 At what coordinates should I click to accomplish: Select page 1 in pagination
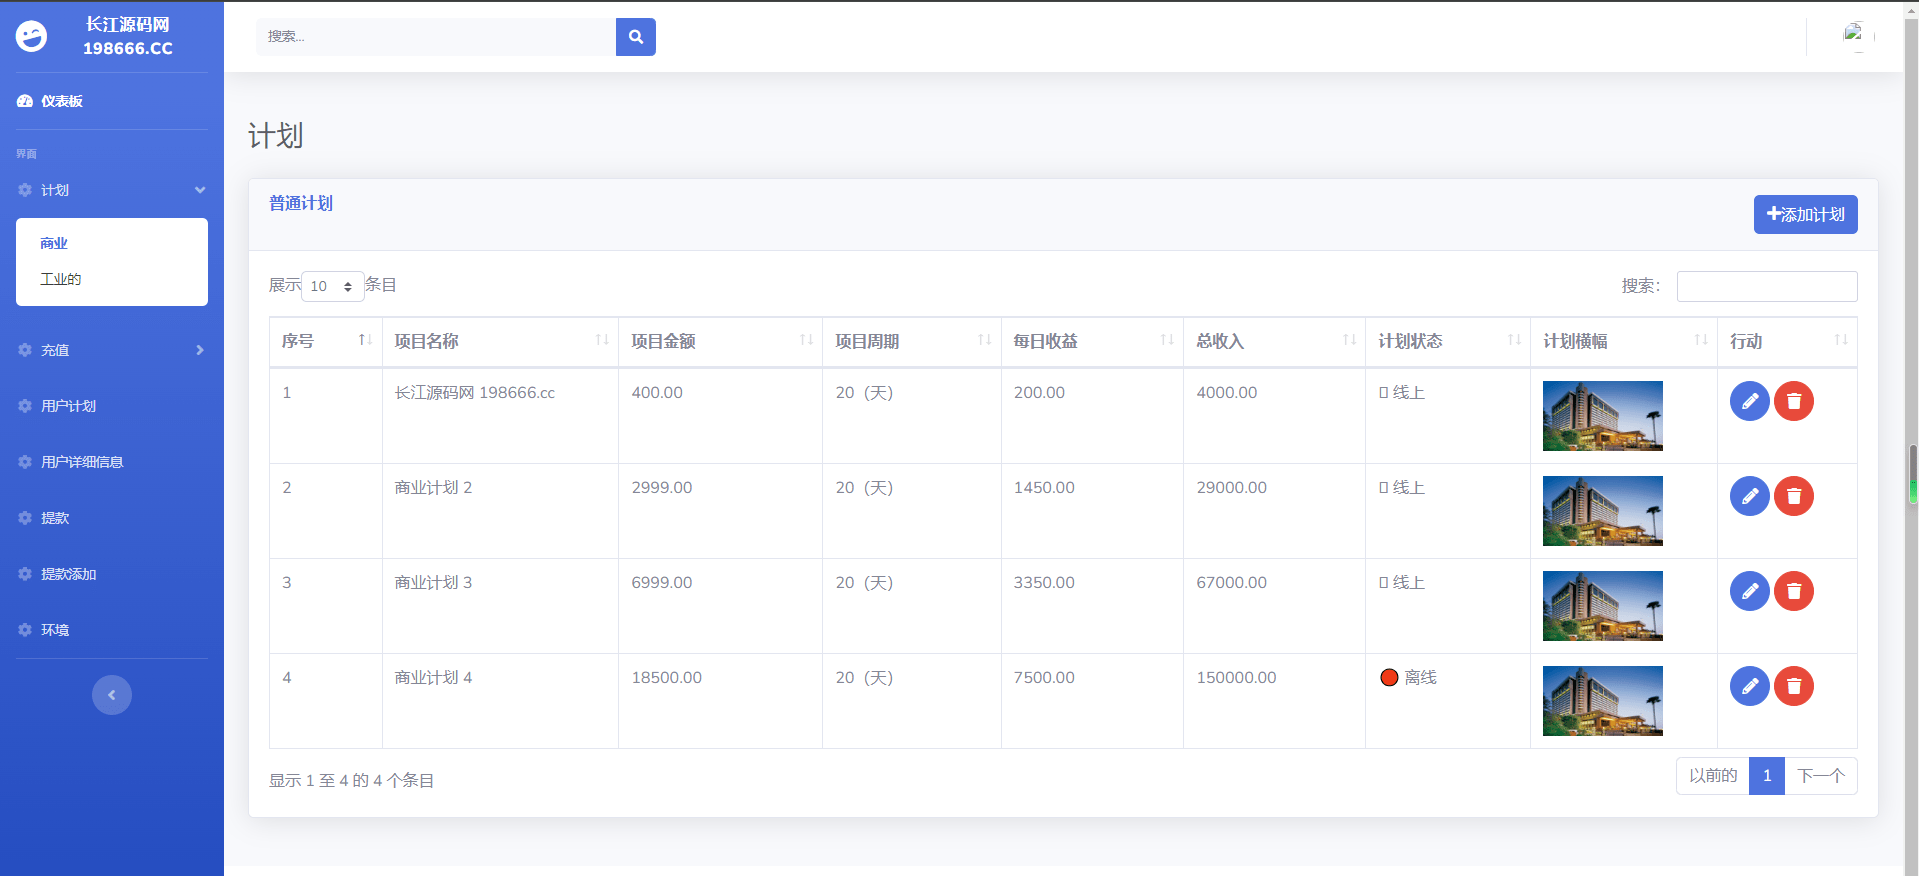(1767, 776)
